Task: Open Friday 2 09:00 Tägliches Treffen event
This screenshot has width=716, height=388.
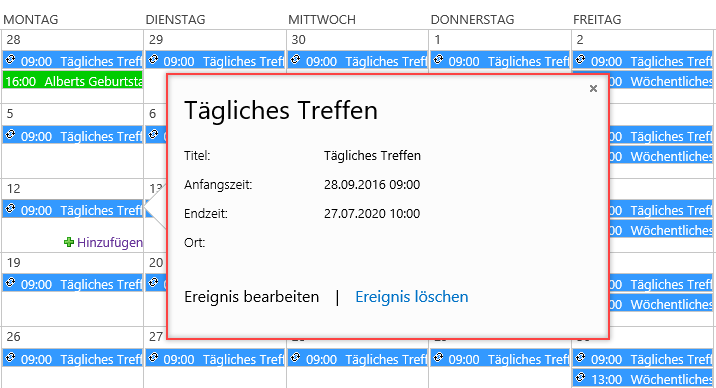Action: [x=642, y=60]
